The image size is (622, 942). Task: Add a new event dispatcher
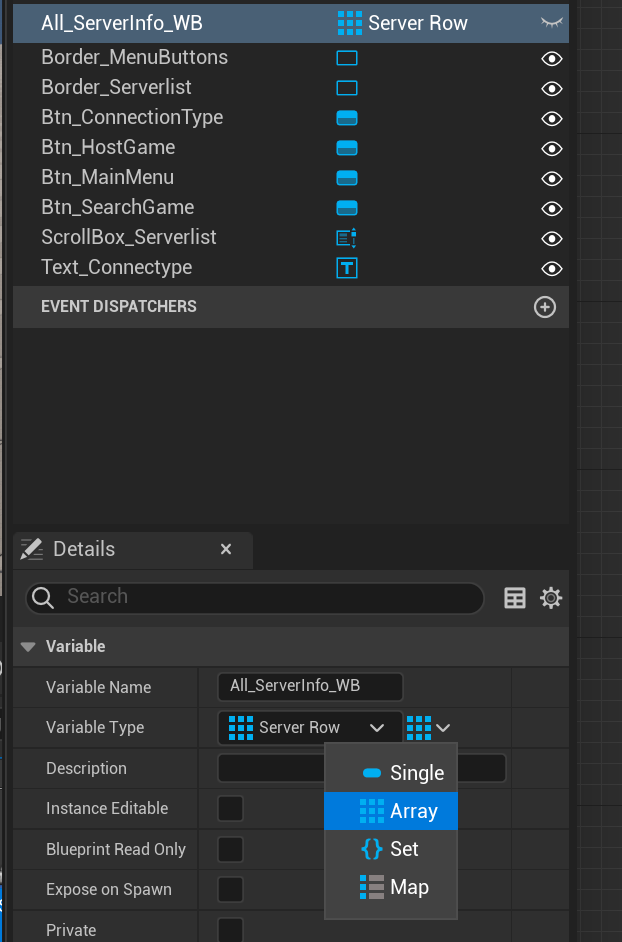545,307
